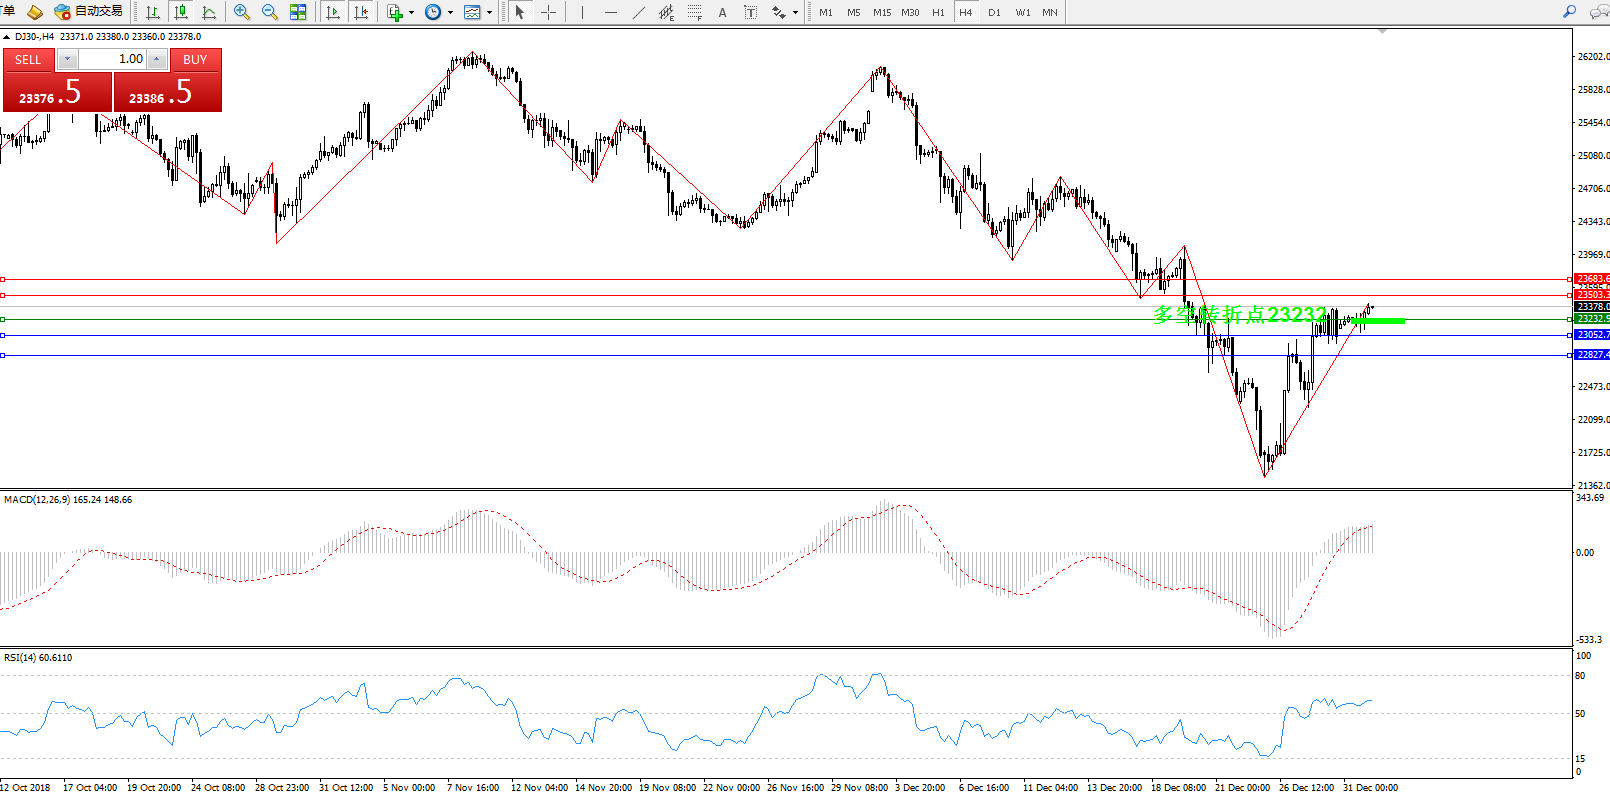Viewport: 1610px width, 794px height.
Task: Click the red 23683 price level label
Action: 1591,279
